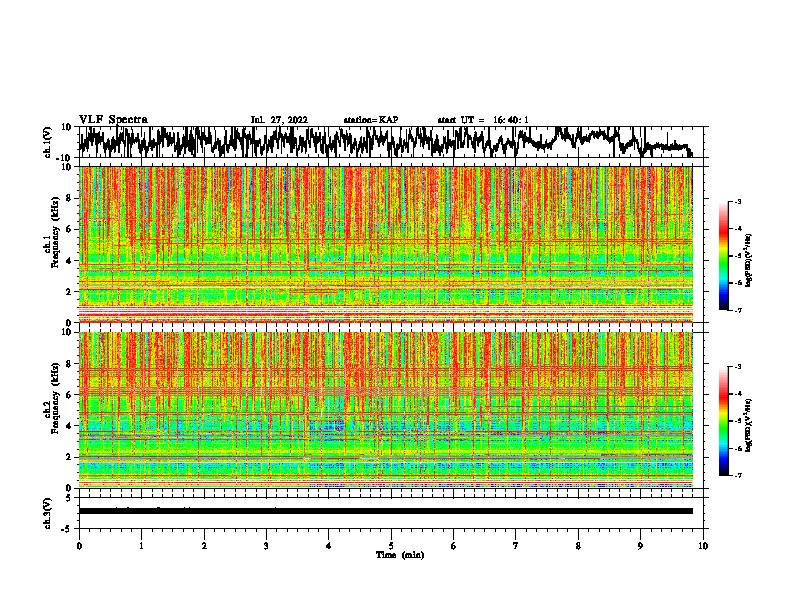Click the "ch.1(V)" waveform axis label
Image resolution: width=792 pixels, height=612 pixels.
click(48, 143)
